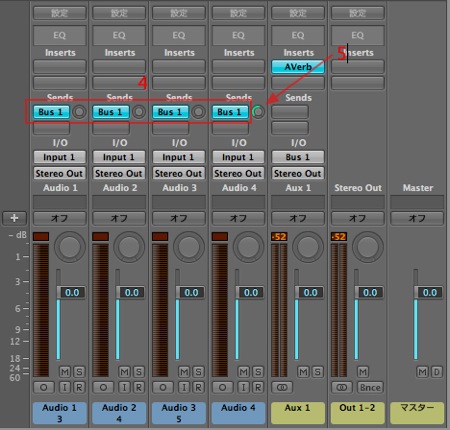
Task: Click volume fader on Audio 3
Action: pos(190,292)
